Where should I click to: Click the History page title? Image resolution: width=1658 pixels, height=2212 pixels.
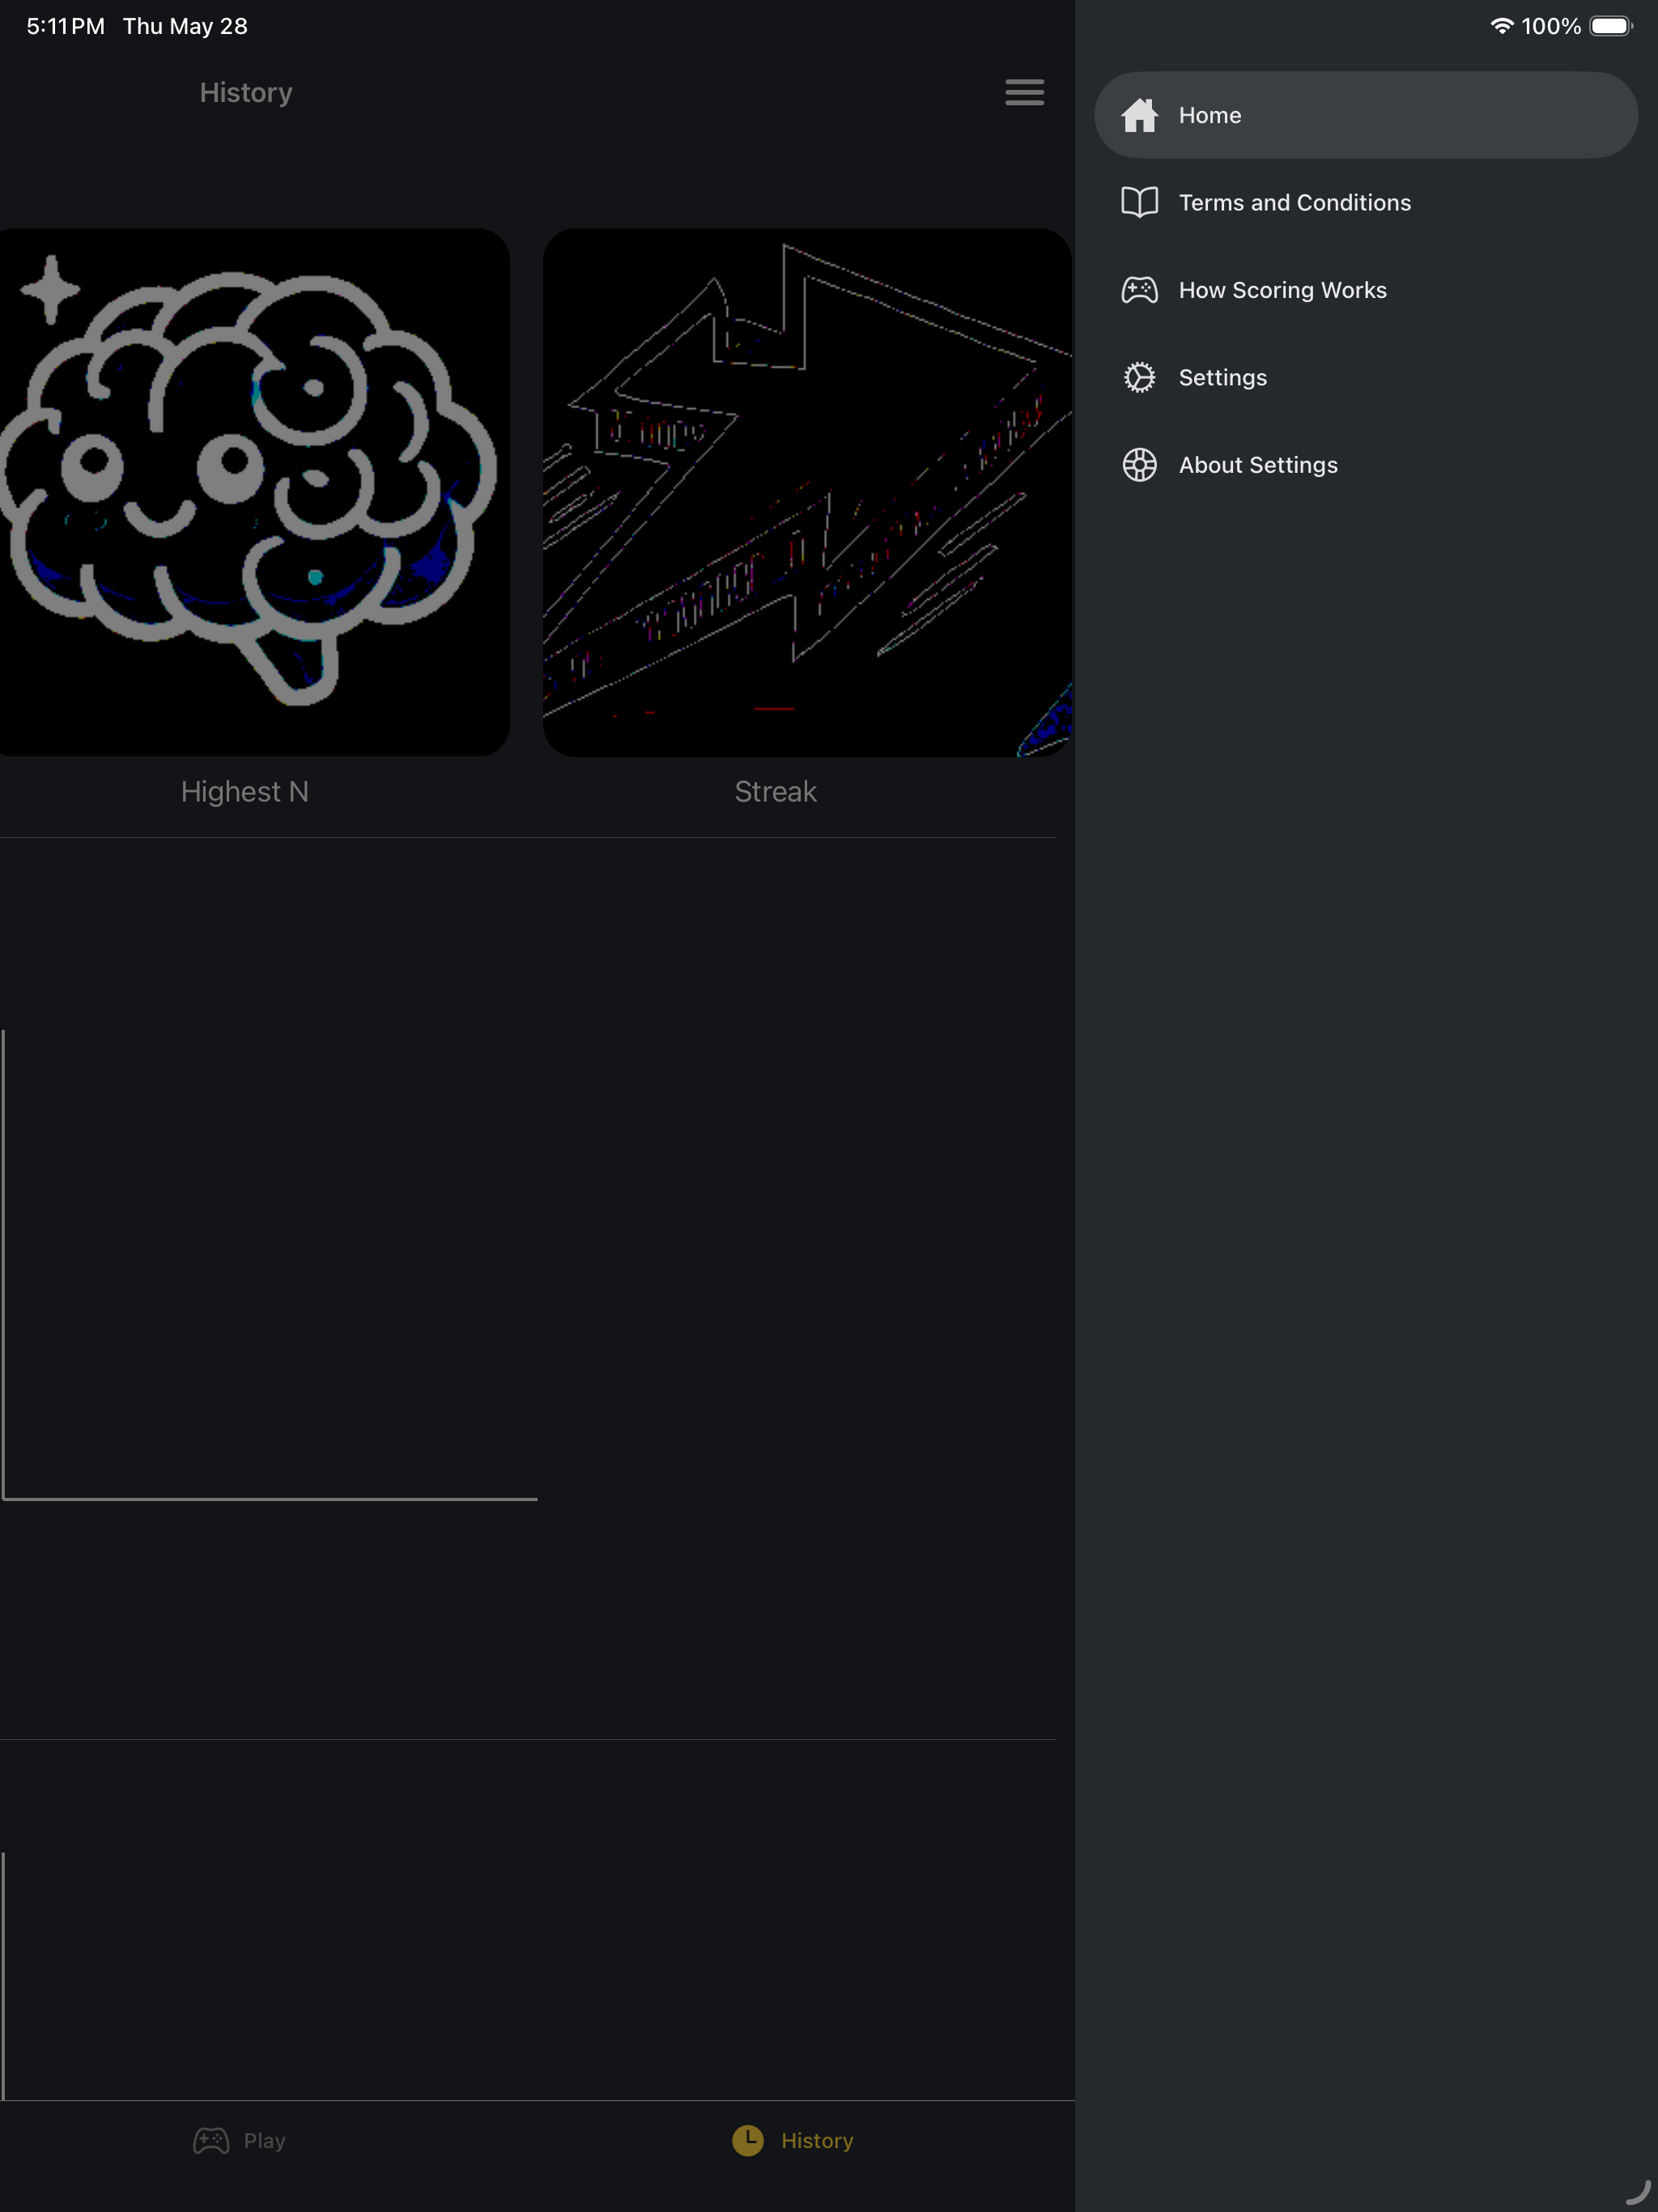pos(246,92)
